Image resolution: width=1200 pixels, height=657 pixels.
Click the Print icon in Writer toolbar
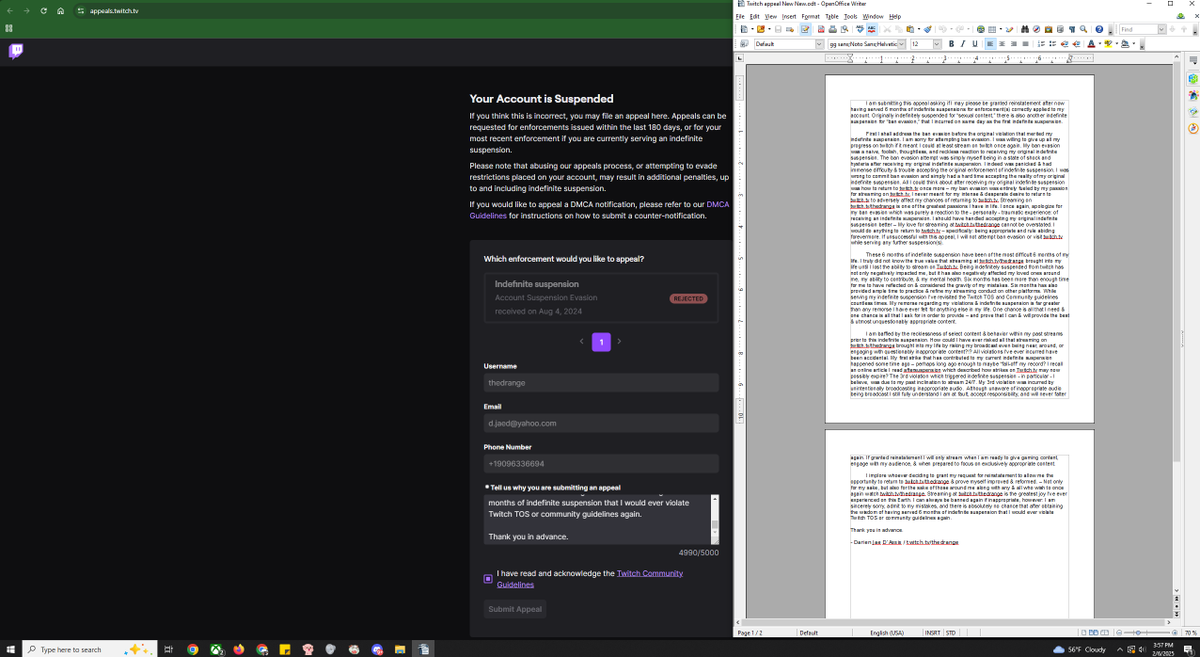click(833, 29)
